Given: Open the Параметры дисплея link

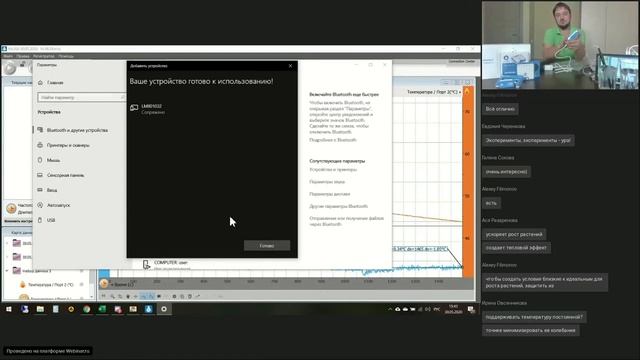Looking at the screenshot, I should pyautogui.click(x=329, y=194).
